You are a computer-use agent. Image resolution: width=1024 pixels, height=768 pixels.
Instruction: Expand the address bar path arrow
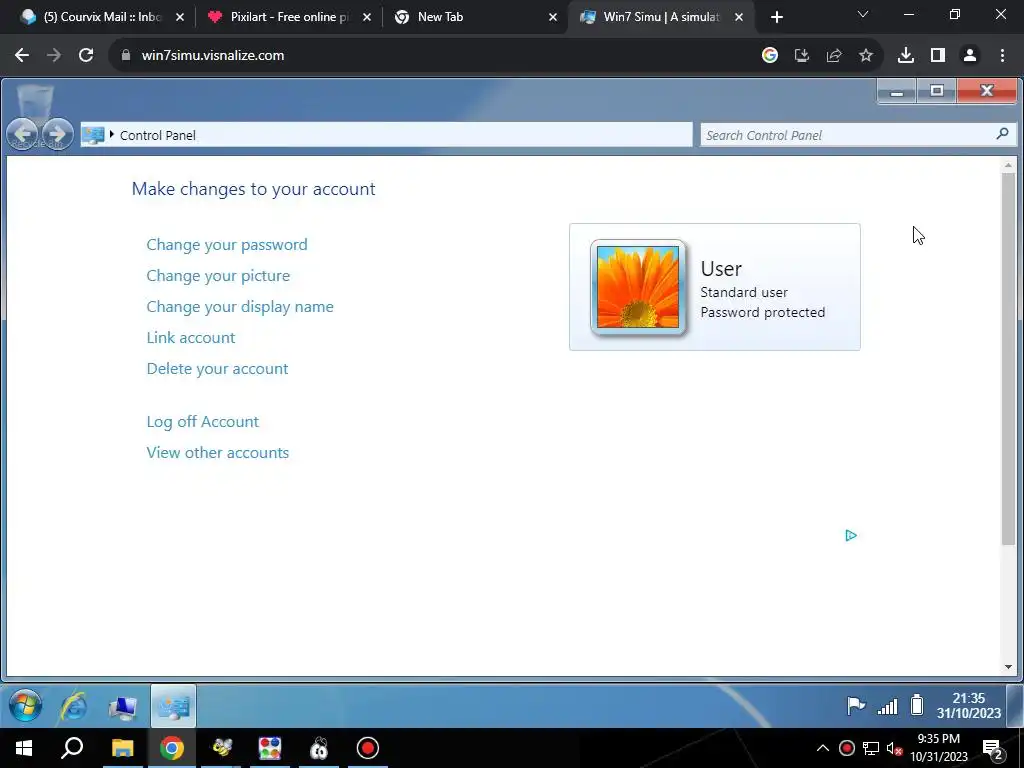tap(112, 135)
